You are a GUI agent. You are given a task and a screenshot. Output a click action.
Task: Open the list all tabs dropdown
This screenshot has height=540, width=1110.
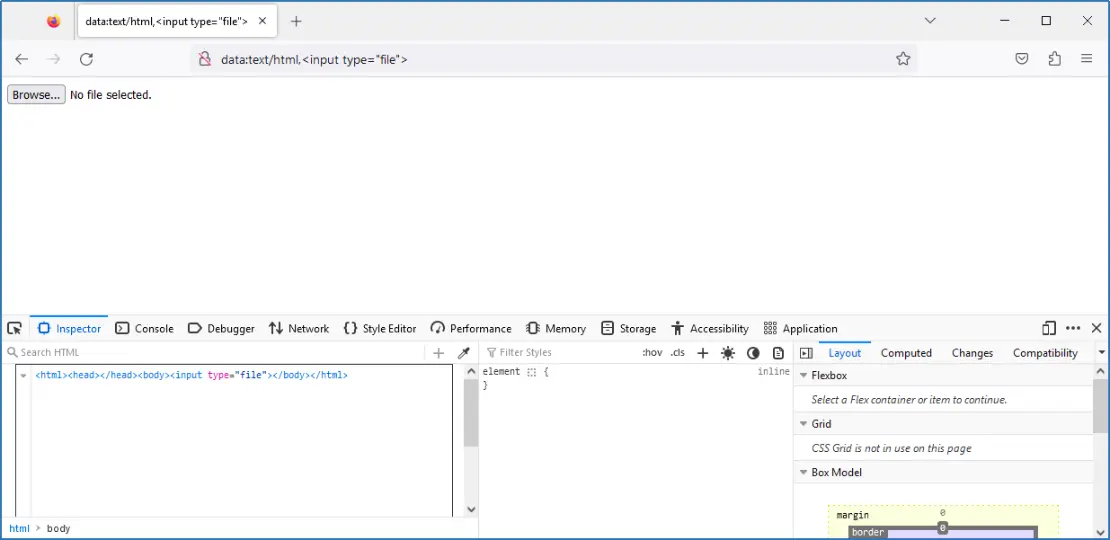pos(931,21)
